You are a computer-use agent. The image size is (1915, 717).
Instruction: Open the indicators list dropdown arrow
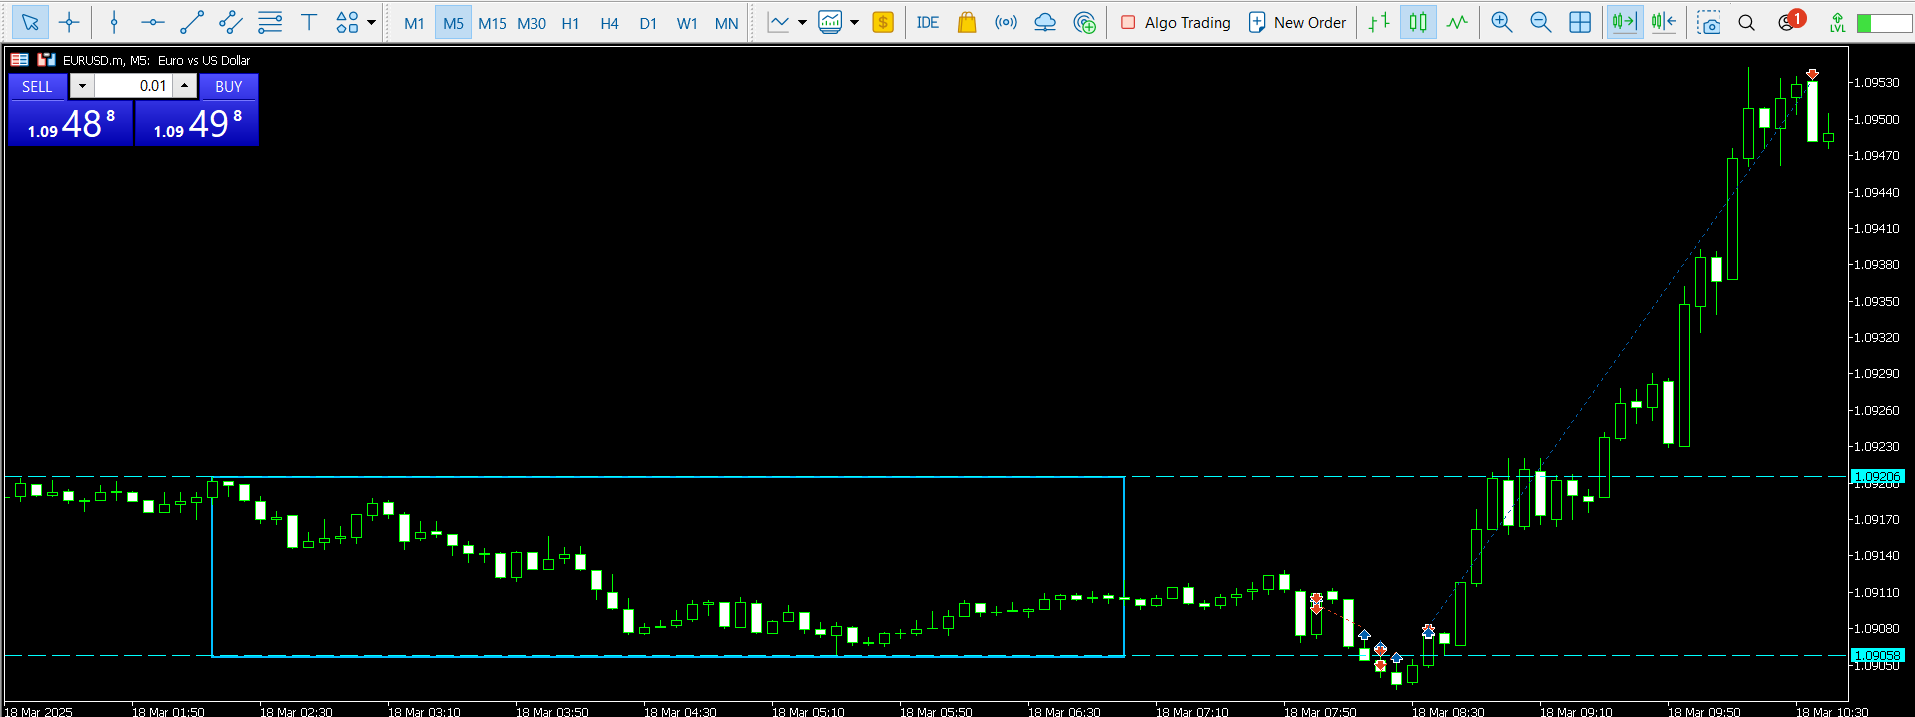click(x=802, y=22)
